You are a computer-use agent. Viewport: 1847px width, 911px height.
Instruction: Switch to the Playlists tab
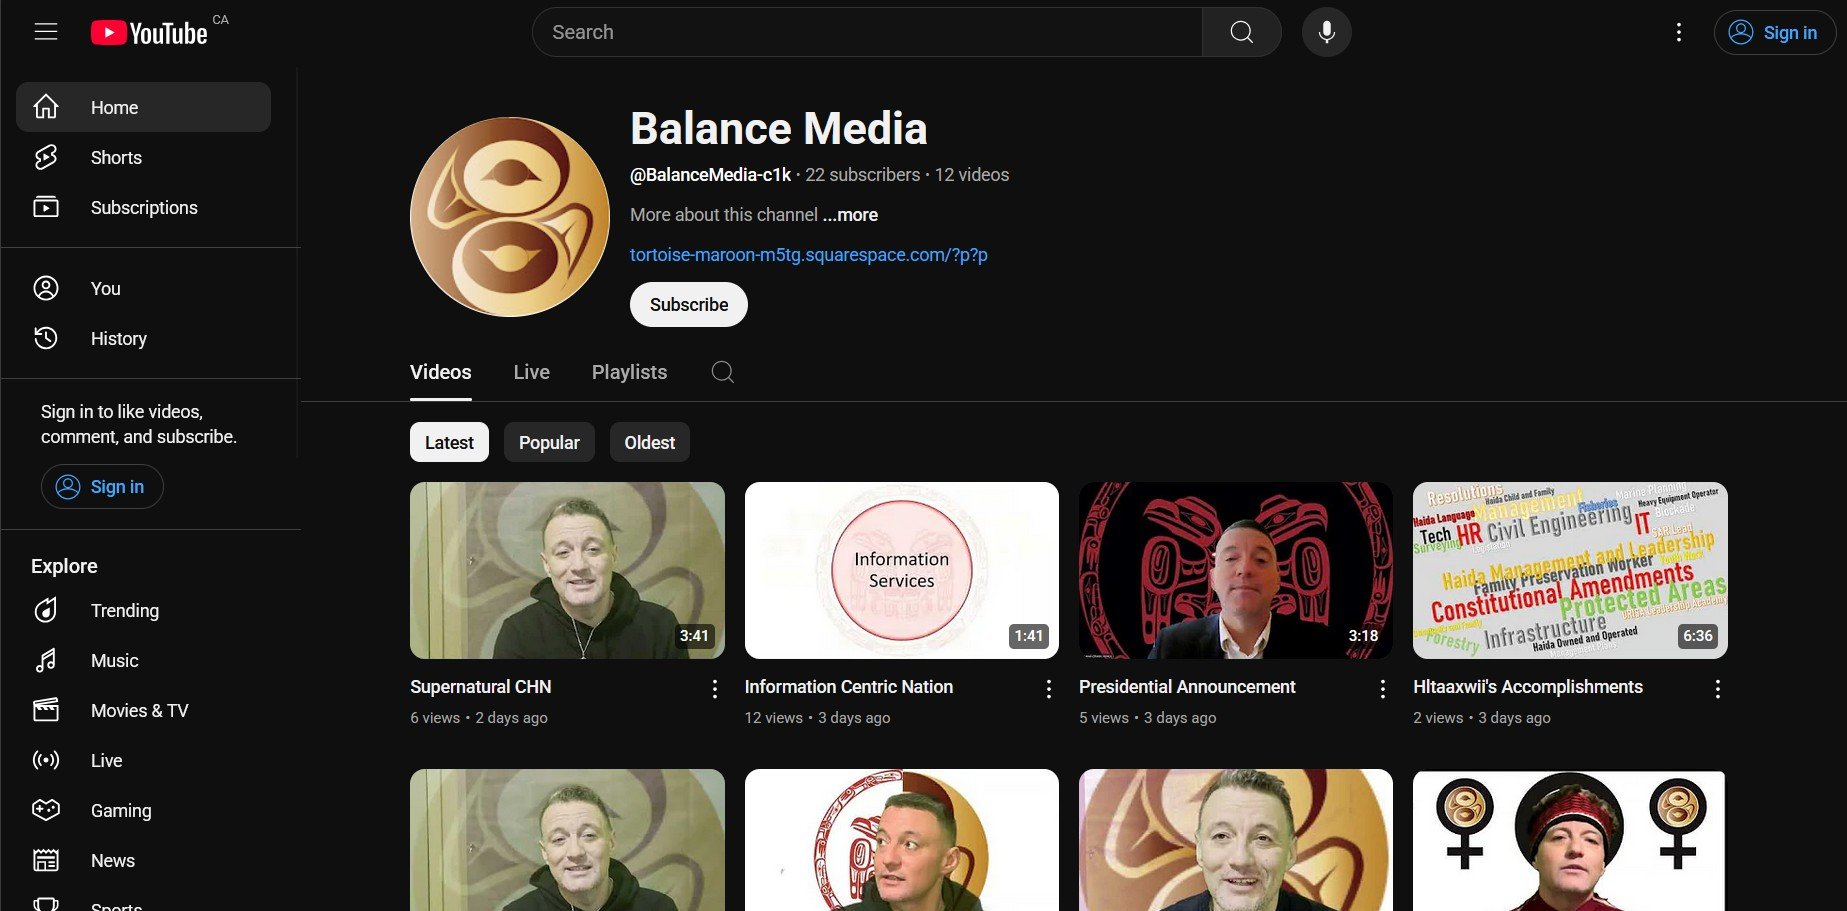tap(629, 372)
